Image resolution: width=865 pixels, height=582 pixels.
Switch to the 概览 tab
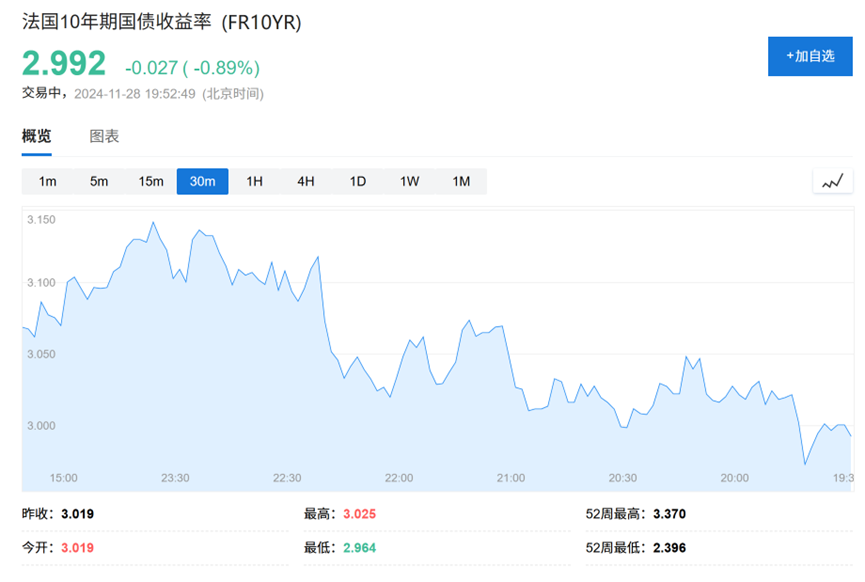tap(36, 136)
